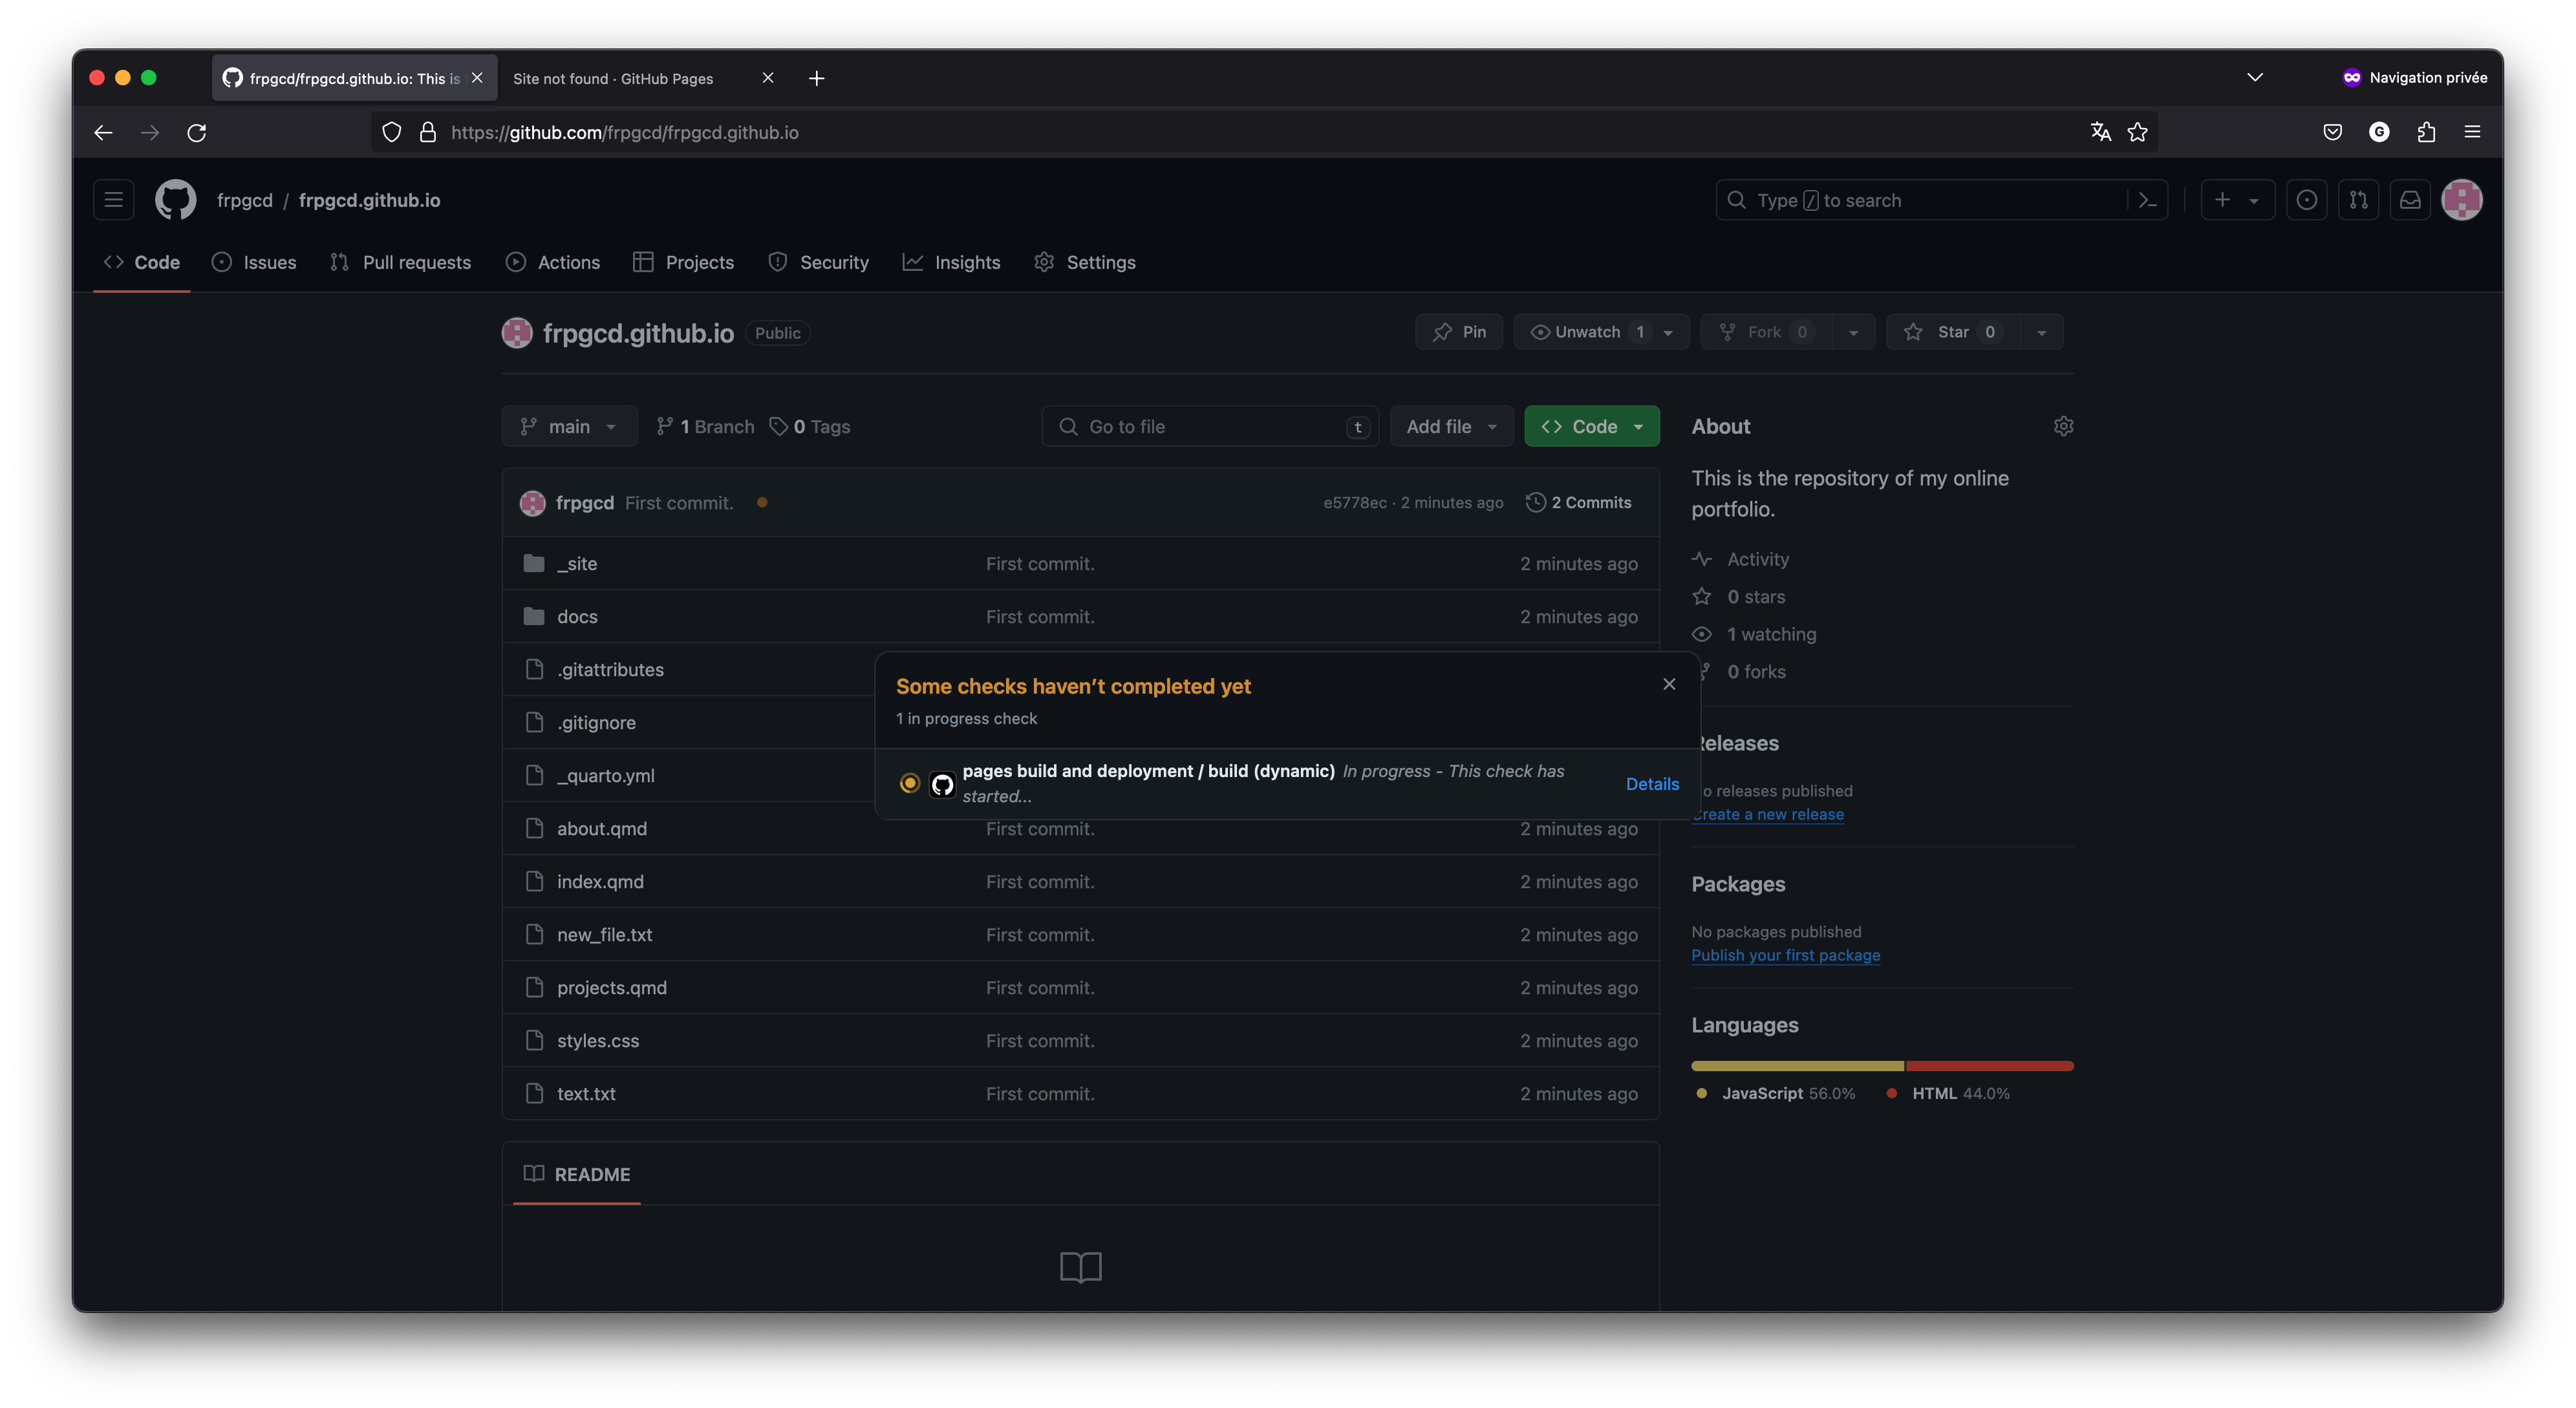
Task: Open the Security tab
Action: [x=818, y=262]
